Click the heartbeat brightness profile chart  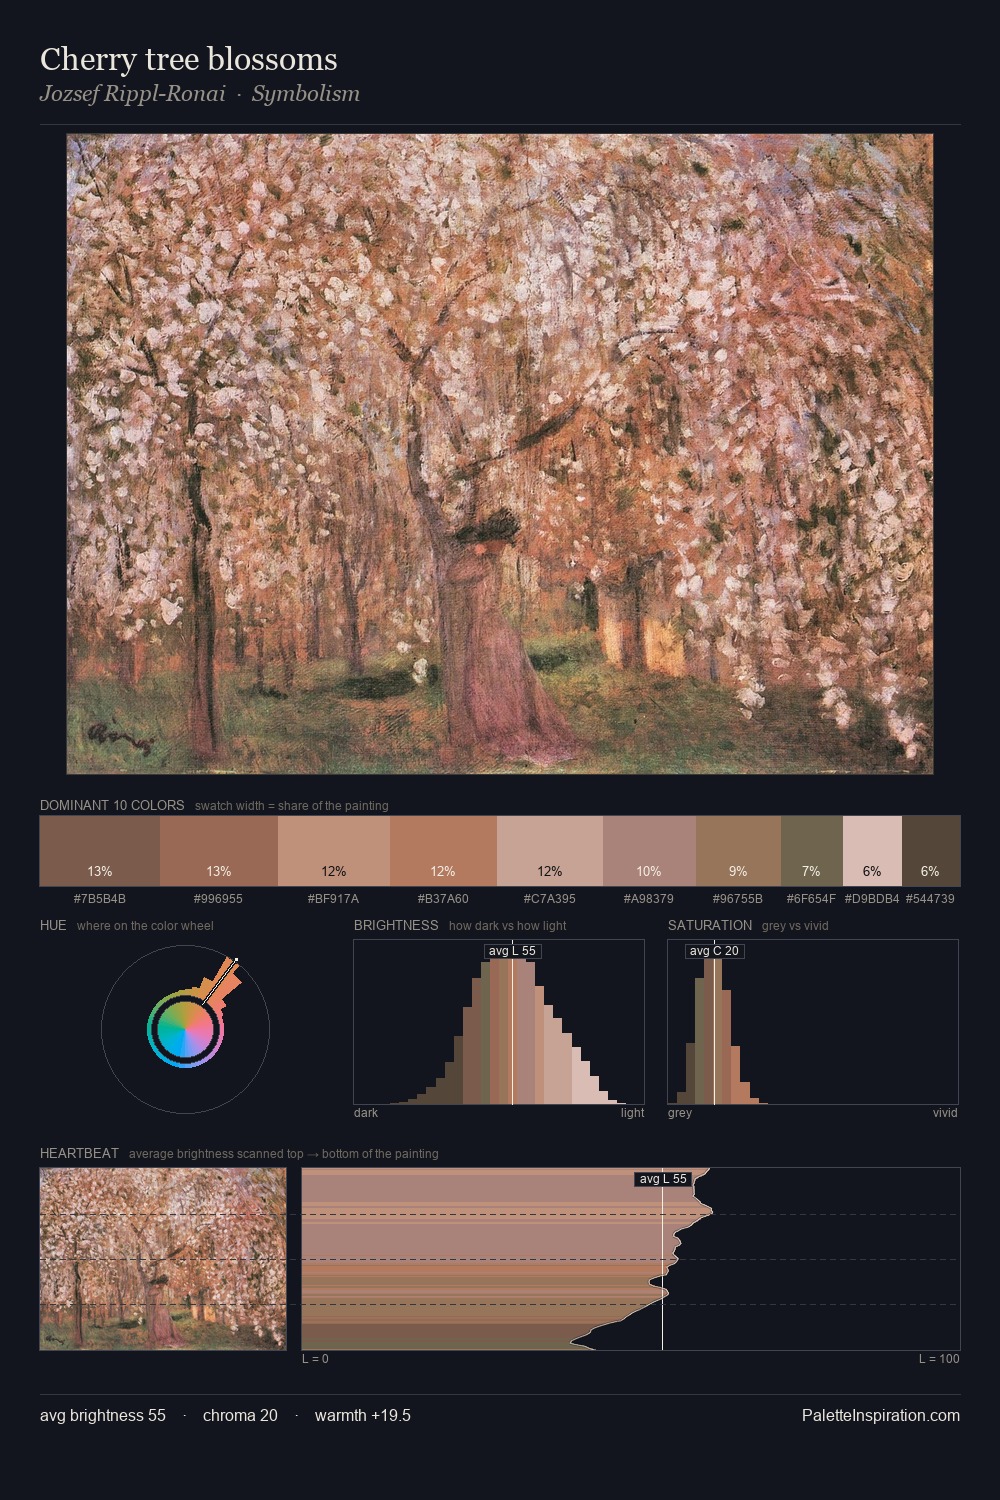coord(631,1259)
